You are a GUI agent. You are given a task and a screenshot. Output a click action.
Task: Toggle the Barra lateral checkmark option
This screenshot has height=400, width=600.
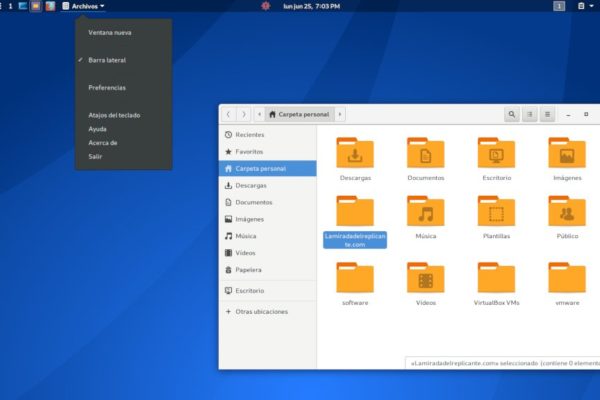(x=106, y=60)
